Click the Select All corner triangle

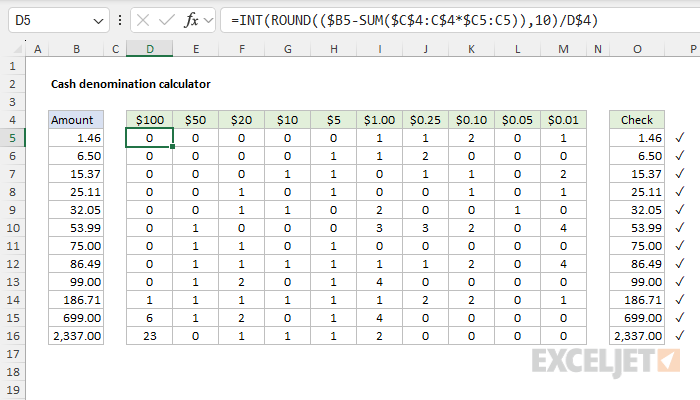(x=18, y=49)
